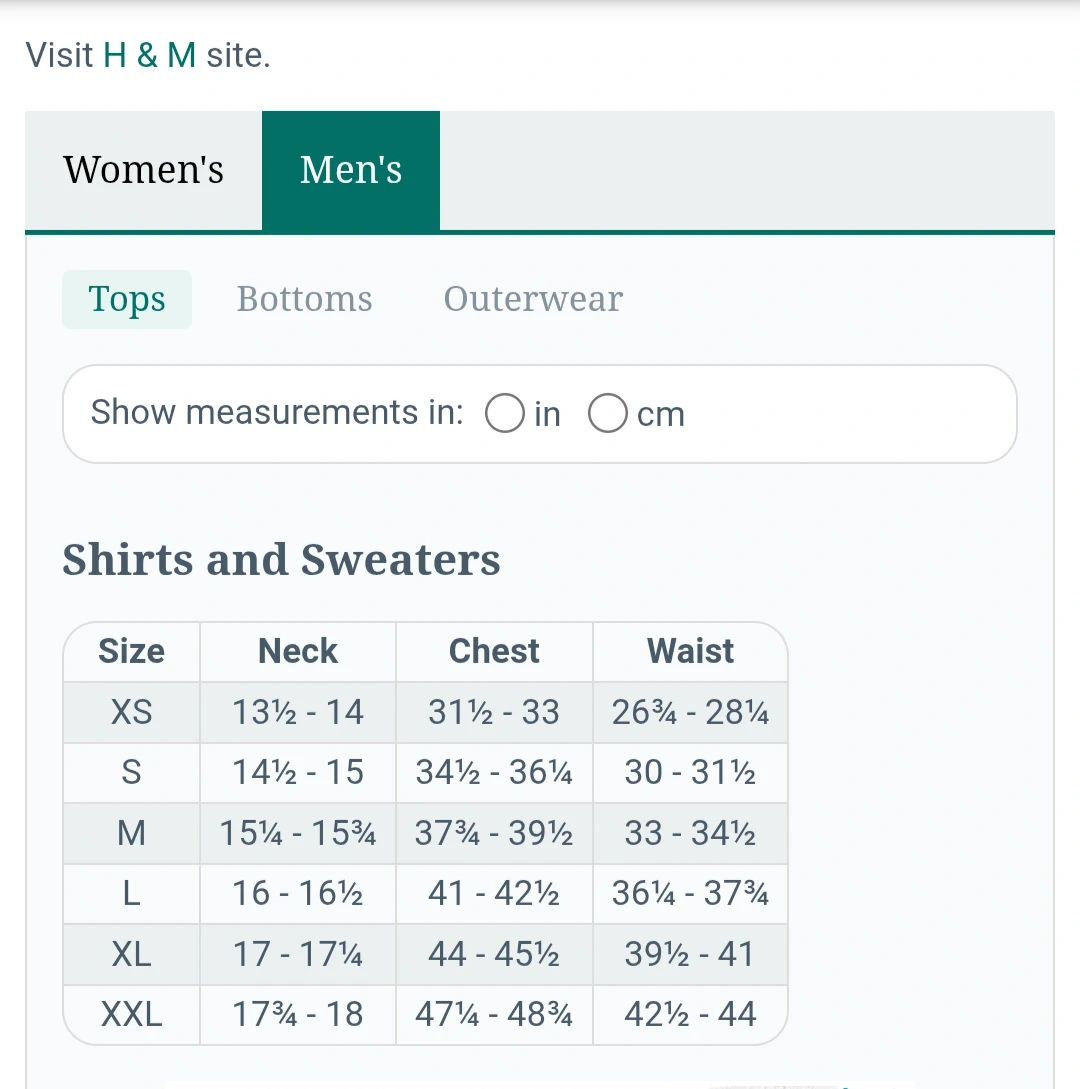
Task: Click the Shirts and Sweaters heading
Action: coord(281,560)
